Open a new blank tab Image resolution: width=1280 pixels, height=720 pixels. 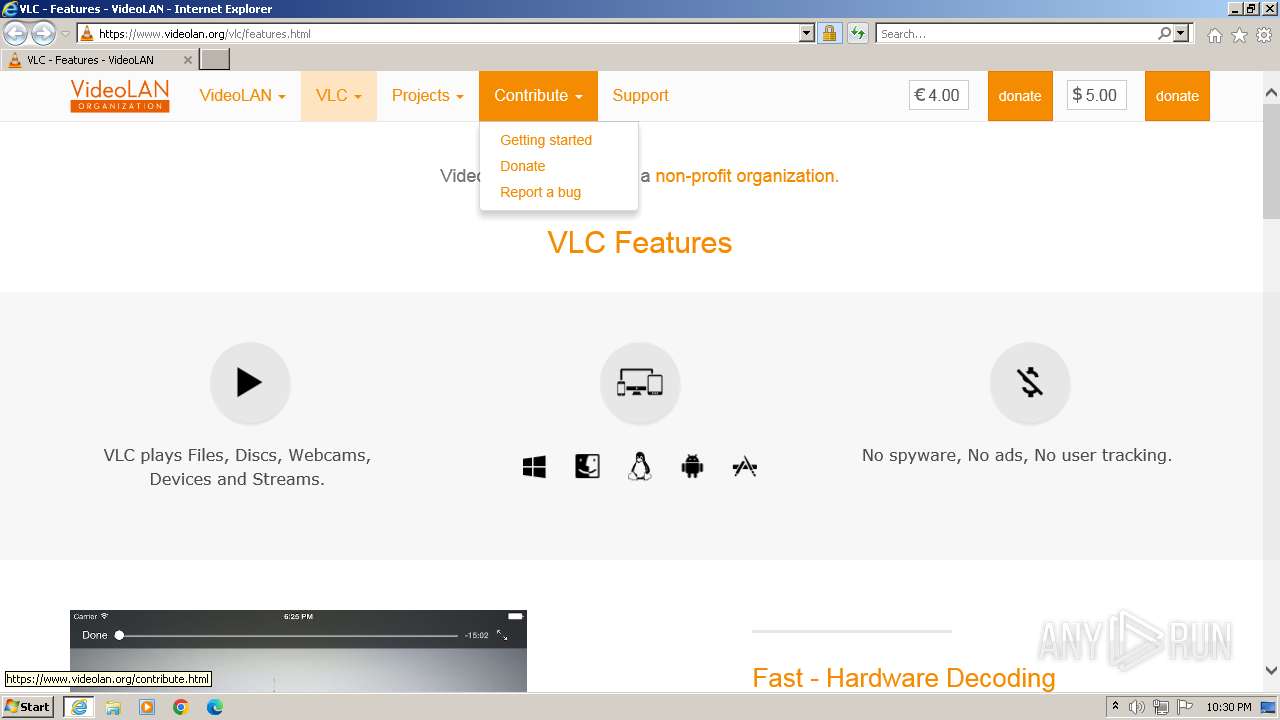pyautogui.click(x=215, y=60)
